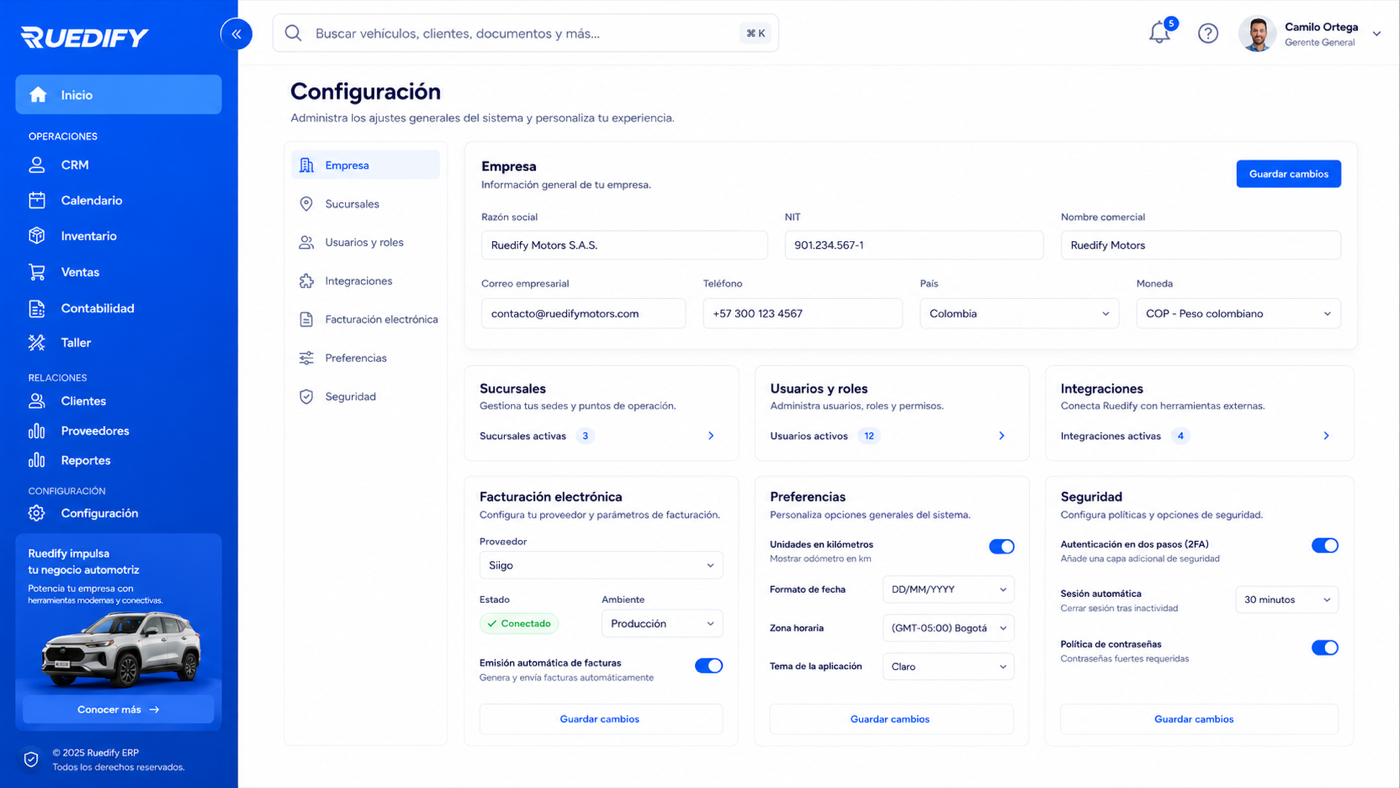Click the Inventario box icon
This screenshot has height=788, width=1400.
[37, 236]
